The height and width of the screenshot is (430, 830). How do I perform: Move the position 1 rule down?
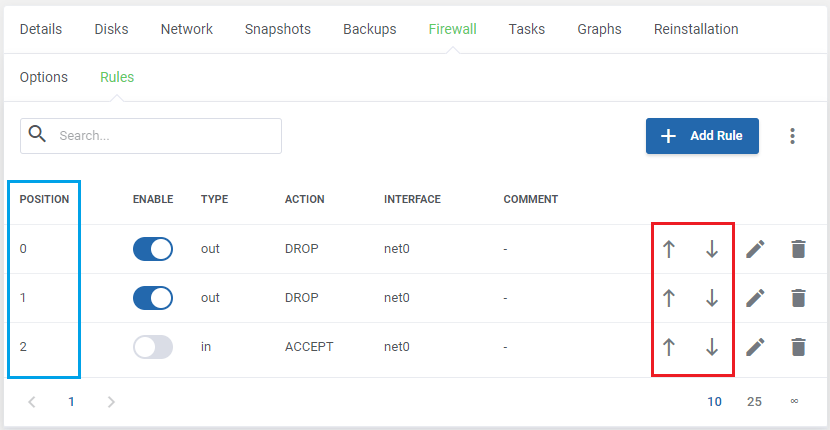712,298
